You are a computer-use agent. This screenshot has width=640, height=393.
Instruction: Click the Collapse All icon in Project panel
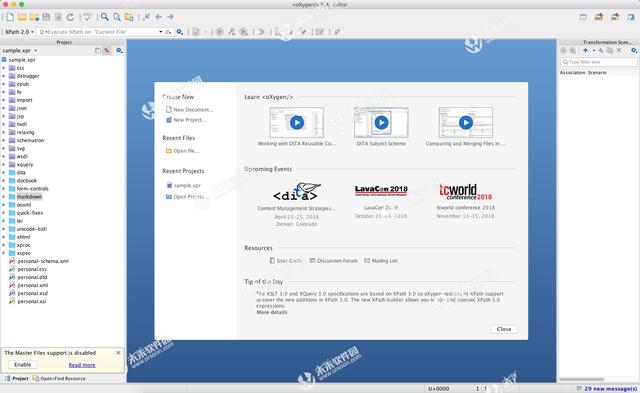pos(98,51)
